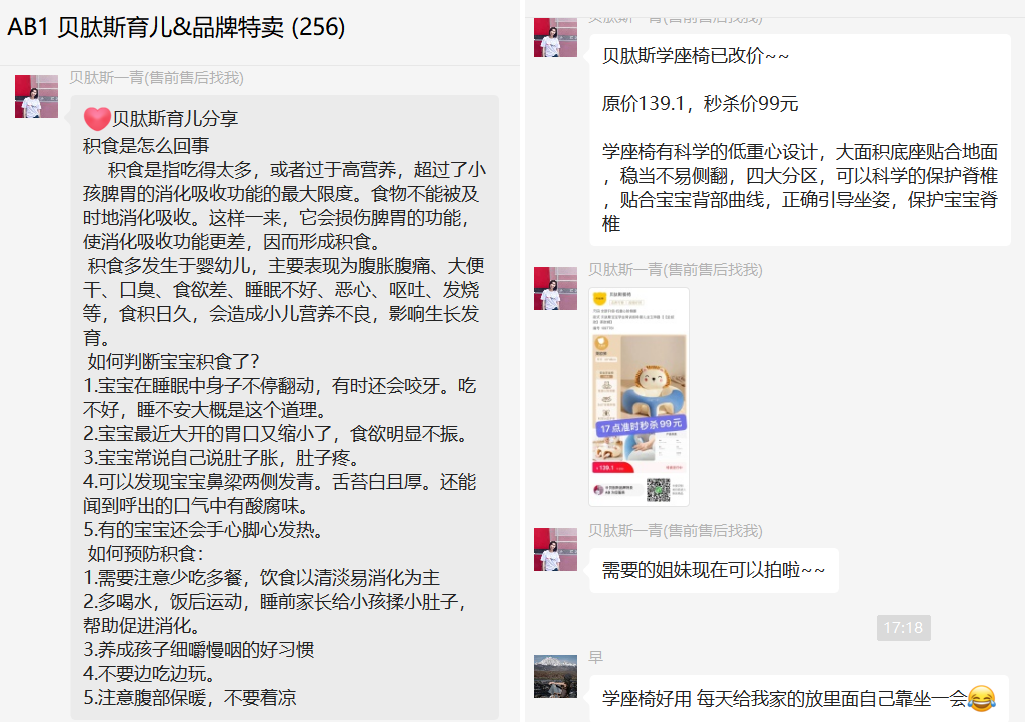The image size is (1025, 722).
Task: Click the QR code in the product poster
Action: coord(658,489)
